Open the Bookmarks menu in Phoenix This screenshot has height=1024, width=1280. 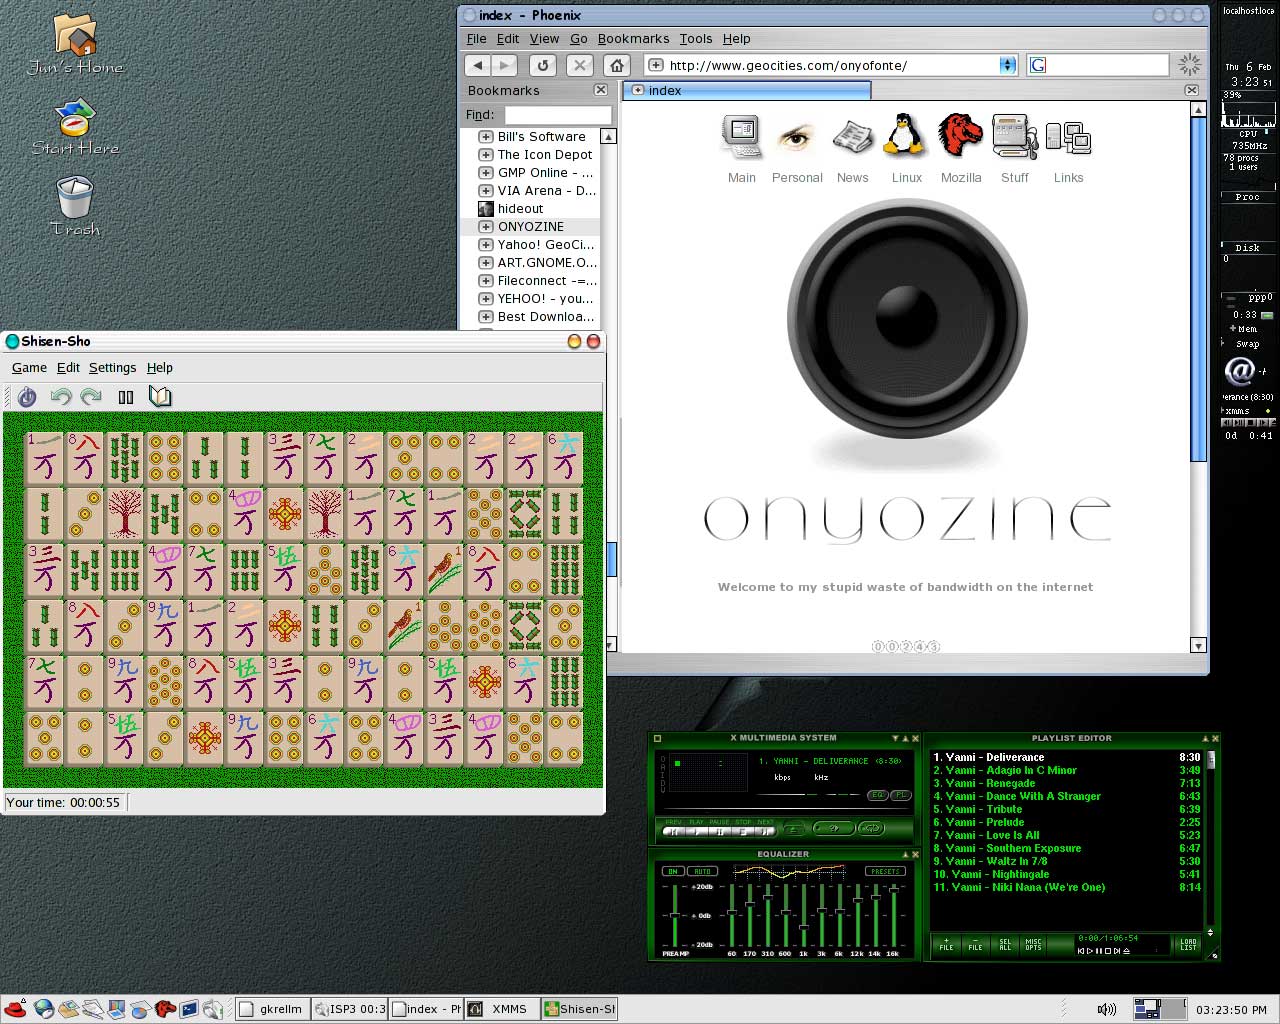click(x=633, y=39)
